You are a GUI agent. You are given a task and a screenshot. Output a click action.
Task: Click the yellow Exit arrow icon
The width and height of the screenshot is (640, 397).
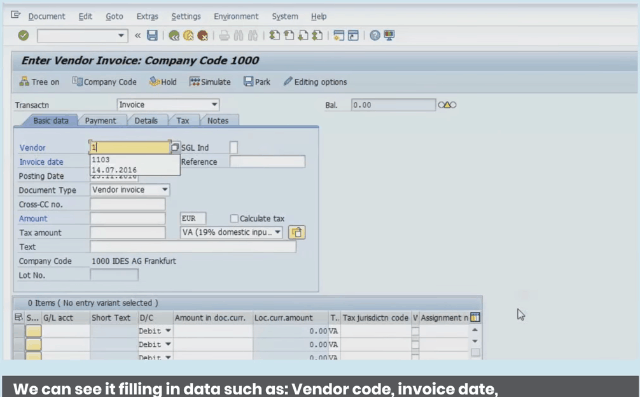pyautogui.click(x=188, y=36)
